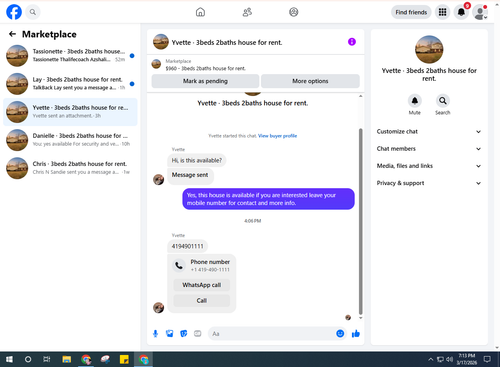Open the Facebook home logo

click(14, 12)
